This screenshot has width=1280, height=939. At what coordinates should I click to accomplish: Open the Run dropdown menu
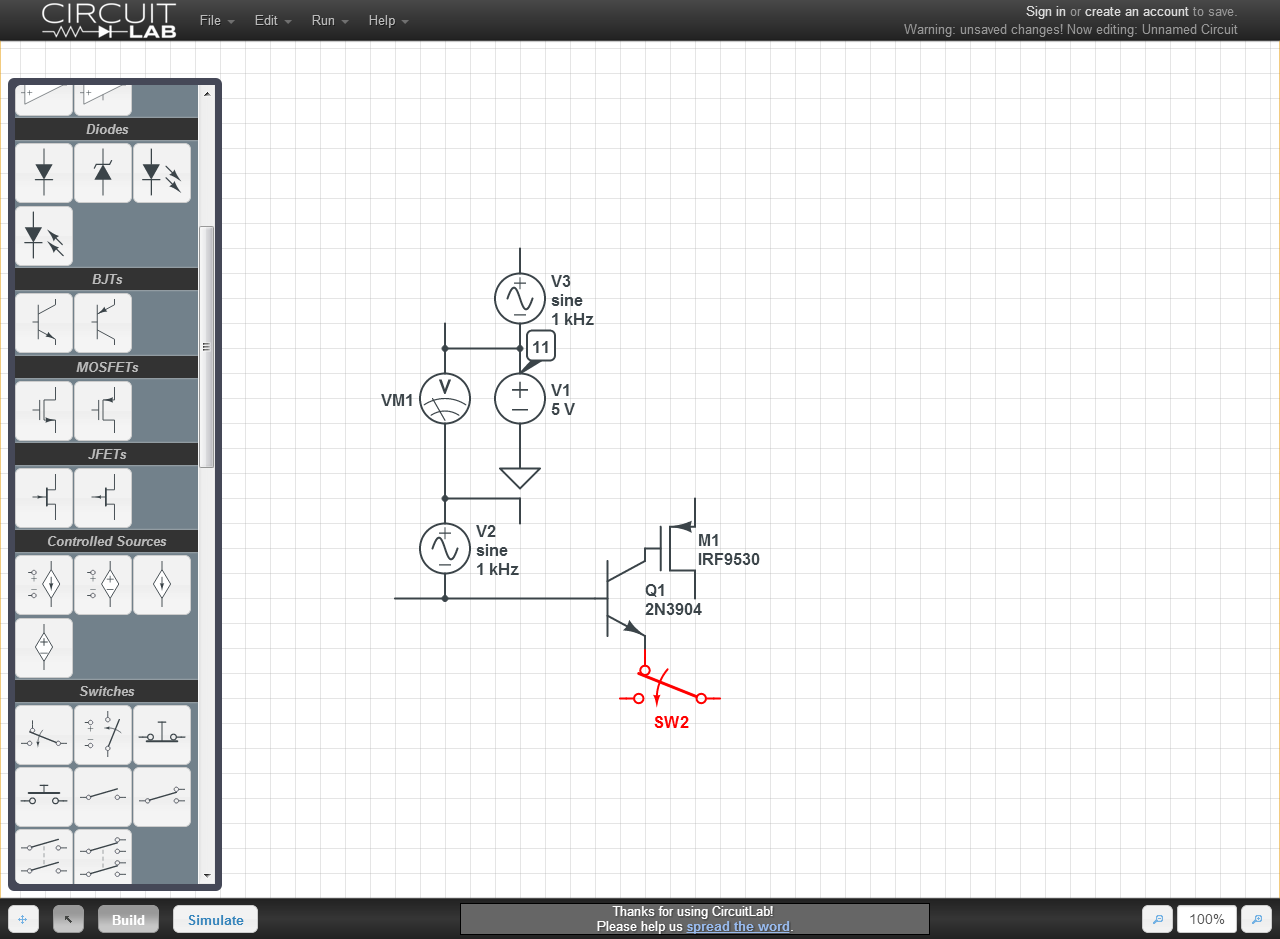point(330,20)
